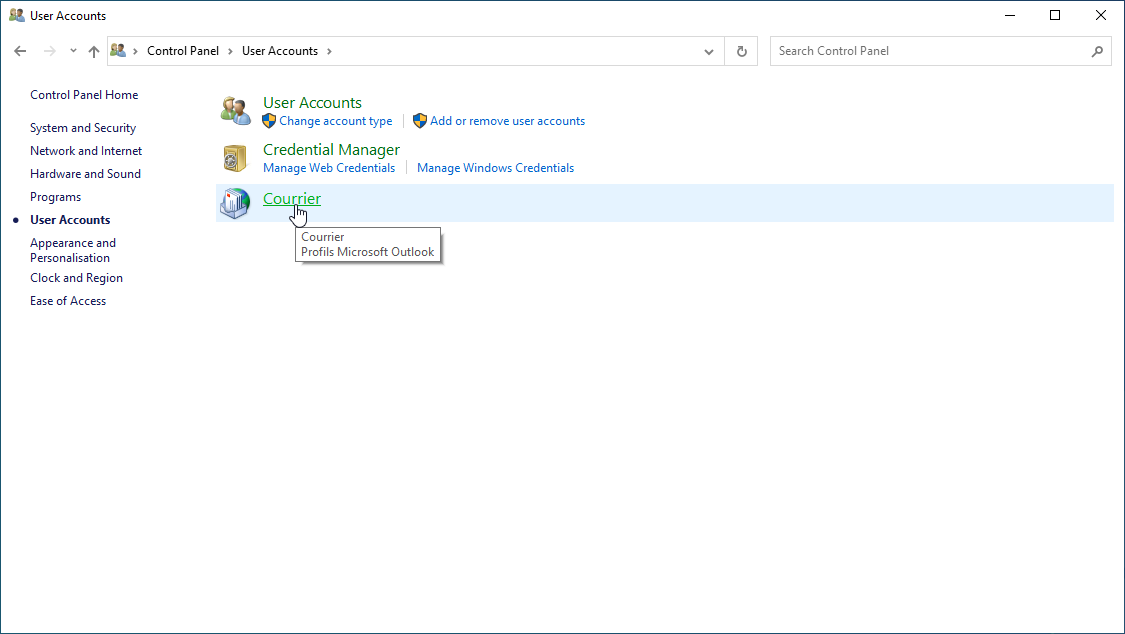Go up one level with Up arrow

(x=94, y=51)
